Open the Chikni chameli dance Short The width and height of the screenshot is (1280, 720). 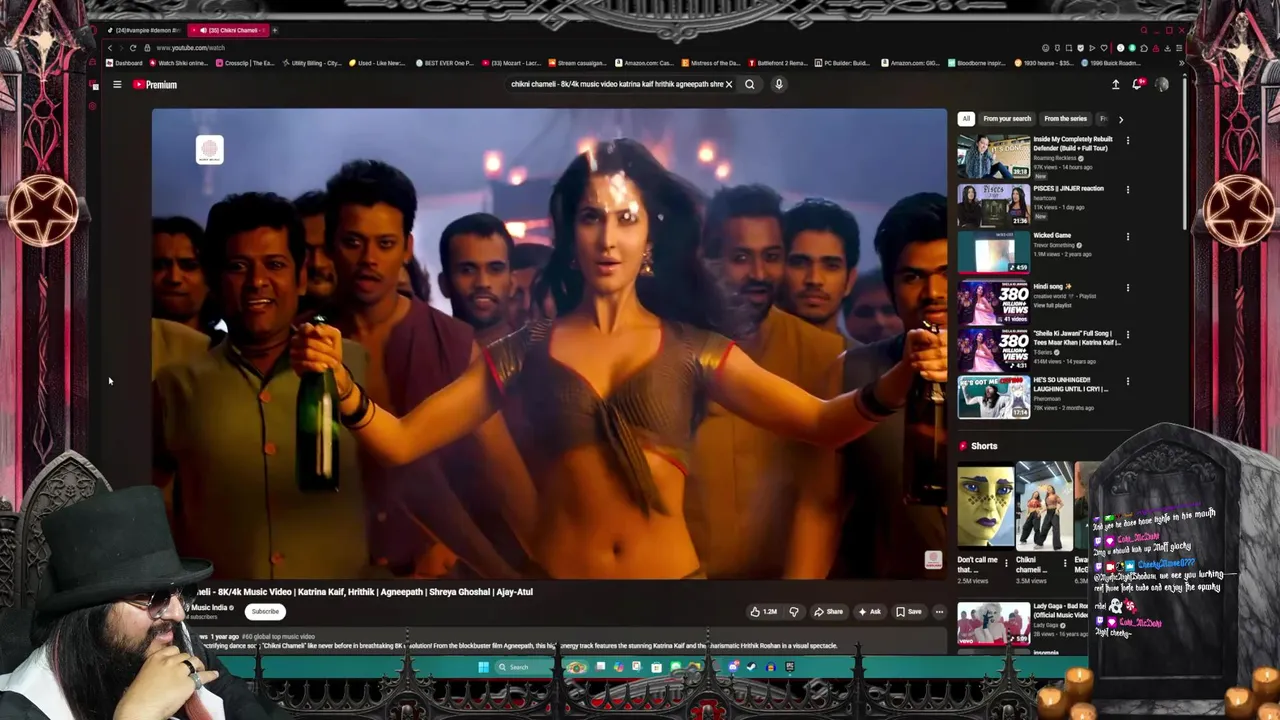point(1044,506)
